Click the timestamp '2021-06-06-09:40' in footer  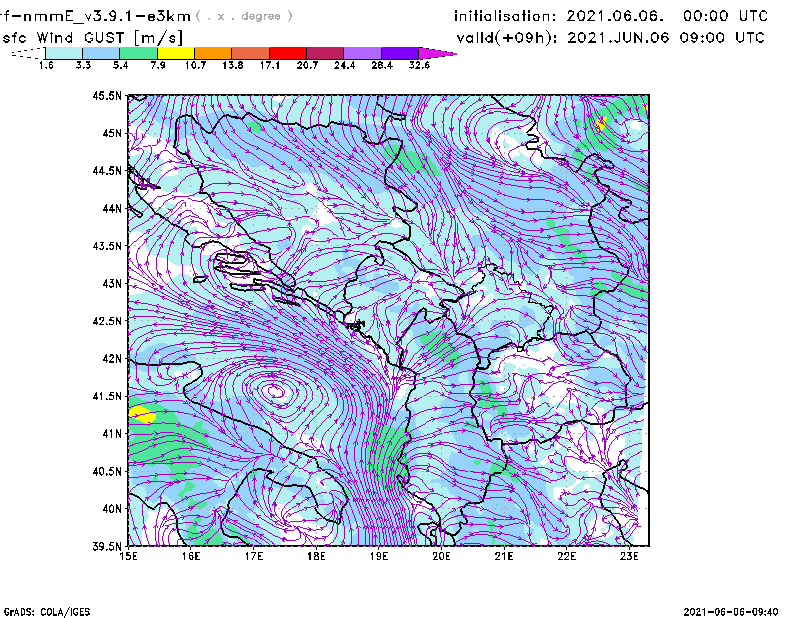tap(731, 612)
